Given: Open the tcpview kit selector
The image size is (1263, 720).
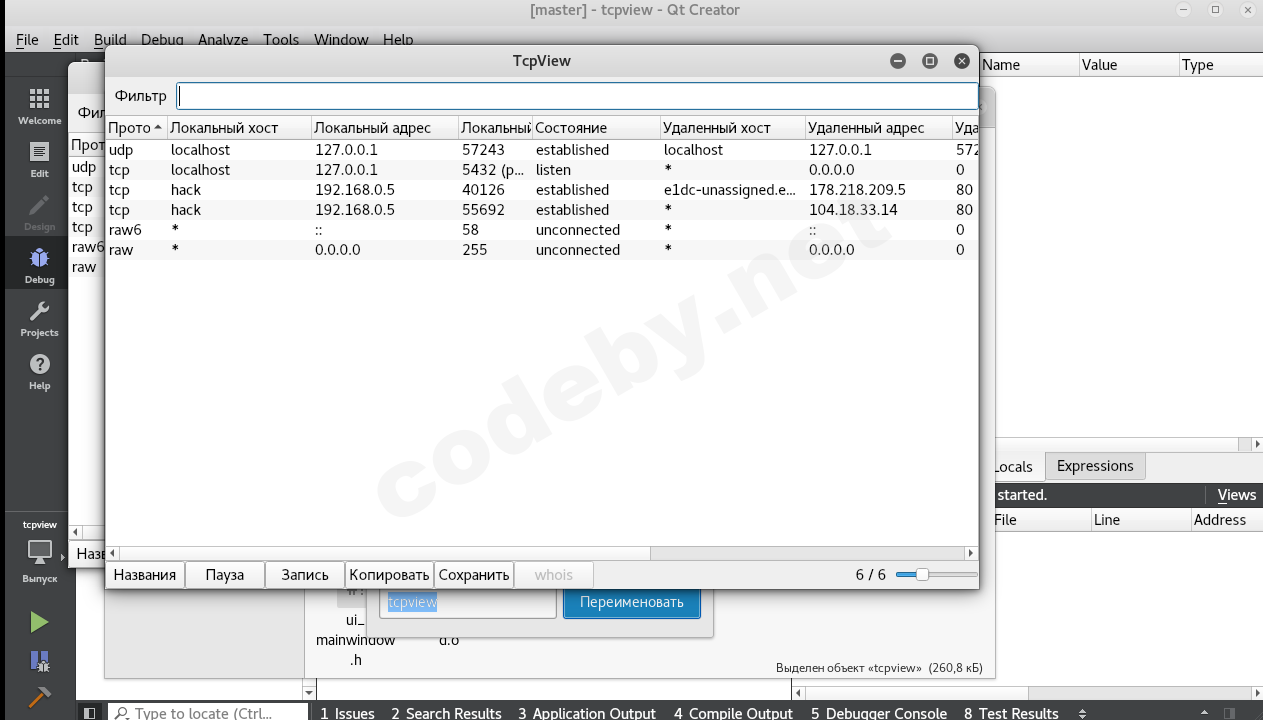Looking at the screenshot, I should click(x=39, y=552).
